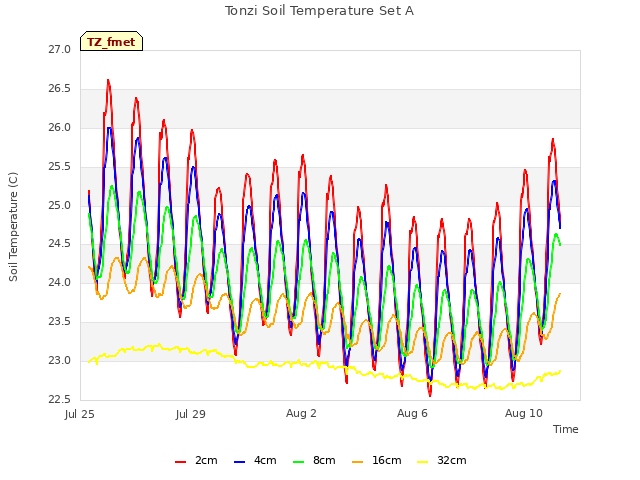Click the 23.0 y-axis tick label
The height and width of the screenshot is (480, 640).
click(60, 361)
